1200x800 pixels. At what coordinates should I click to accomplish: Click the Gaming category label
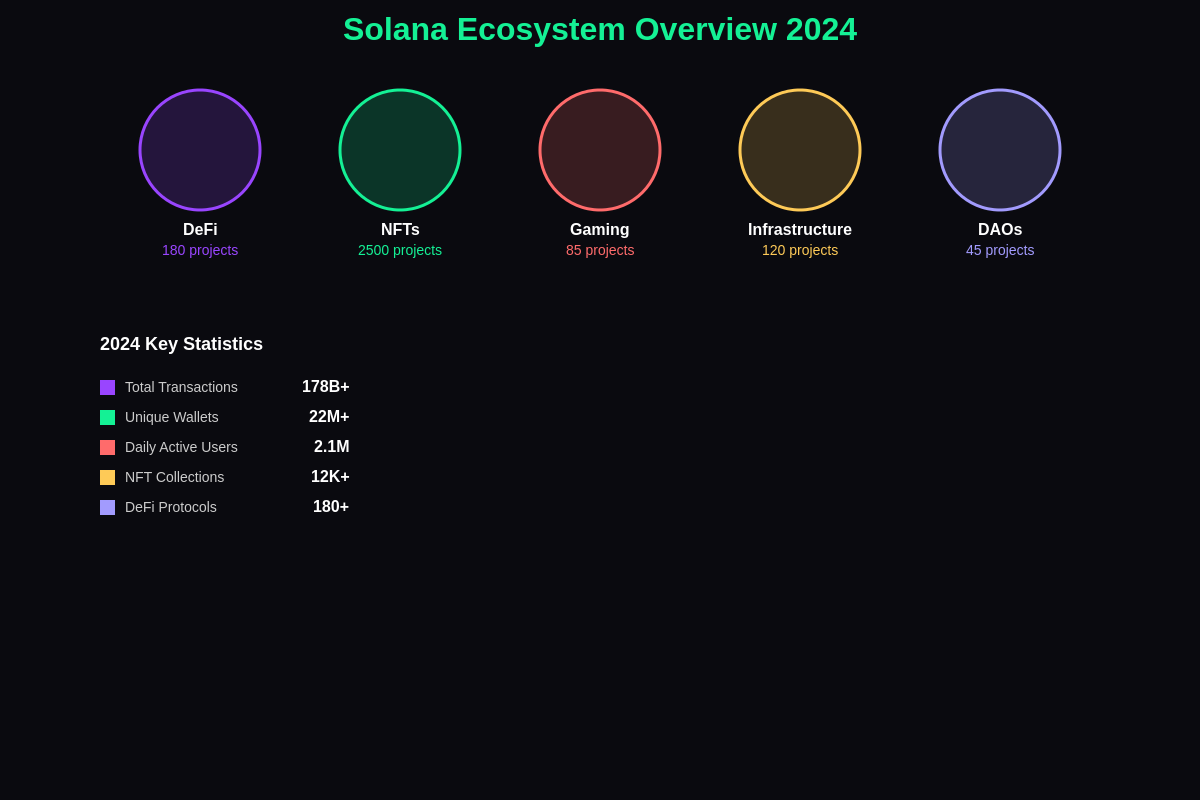600,230
